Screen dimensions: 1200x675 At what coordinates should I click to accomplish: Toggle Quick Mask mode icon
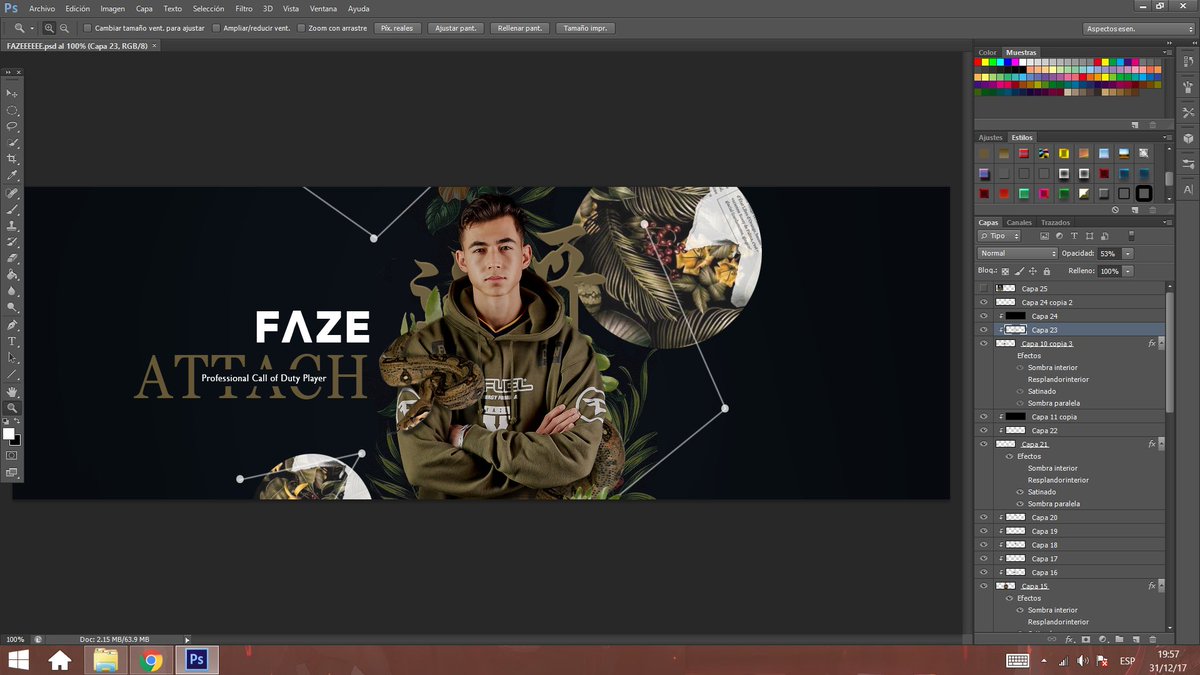pyautogui.click(x=12, y=455)
